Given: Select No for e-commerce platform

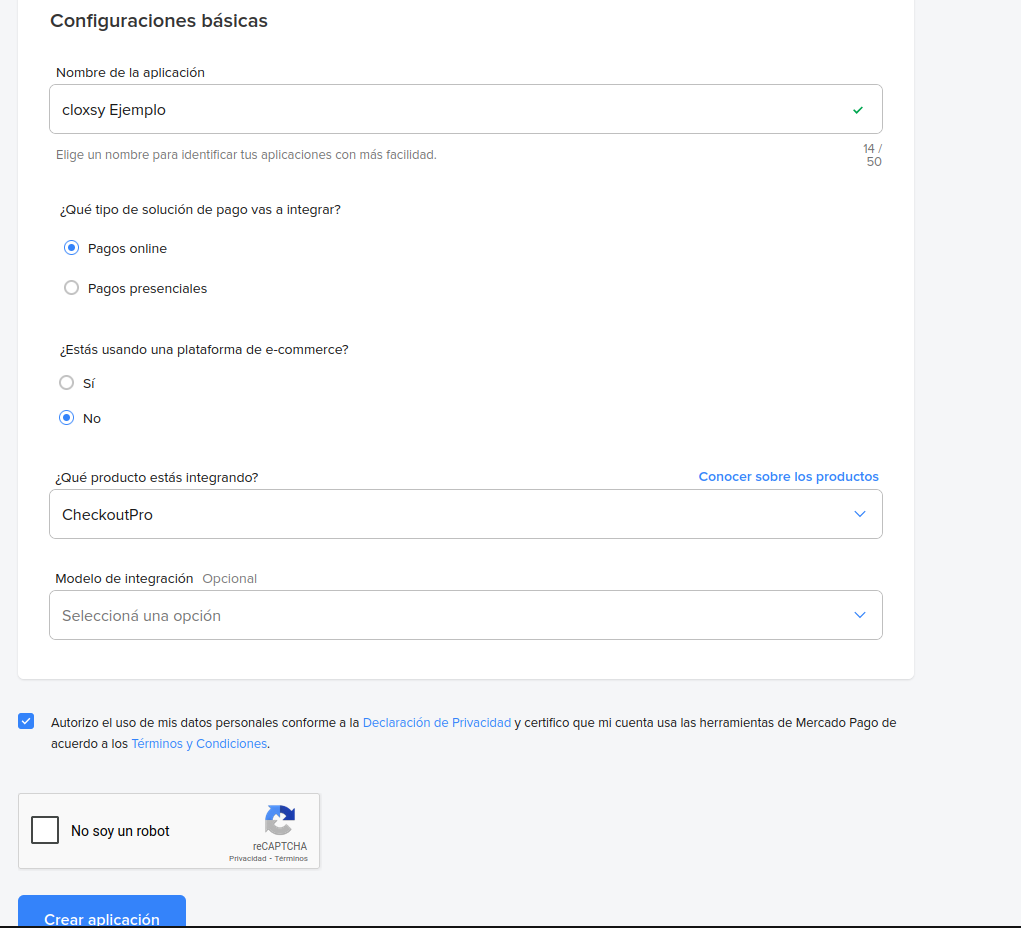Looking at the screenshot, I should pyautogui.click(x=67, y=418).
